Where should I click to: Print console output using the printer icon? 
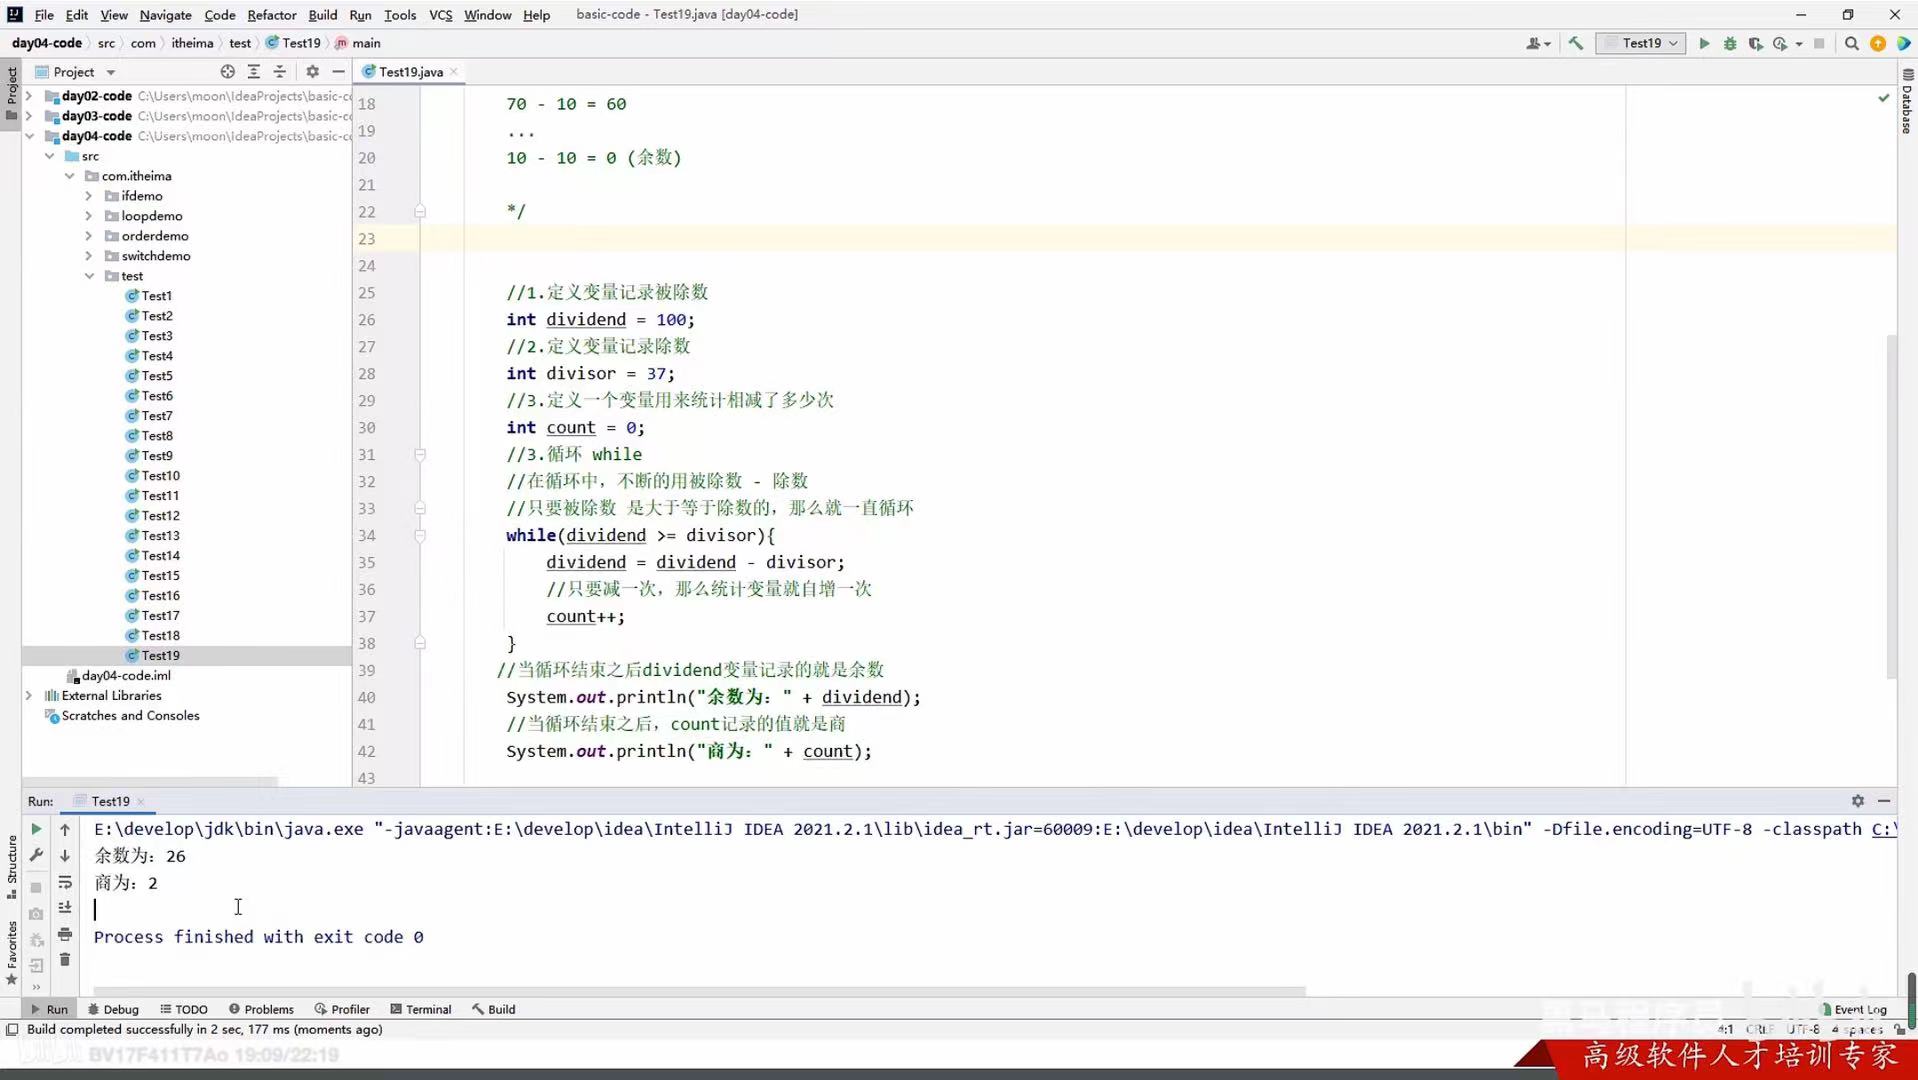pos(64,935)
